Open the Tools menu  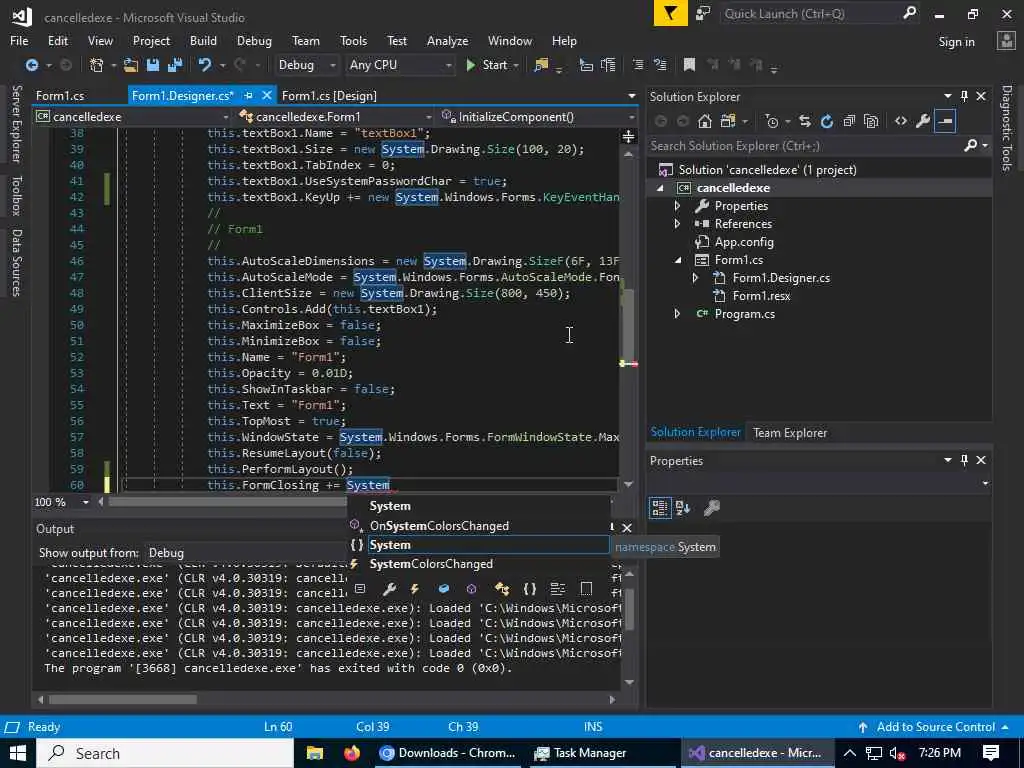(x=353, y=40)
